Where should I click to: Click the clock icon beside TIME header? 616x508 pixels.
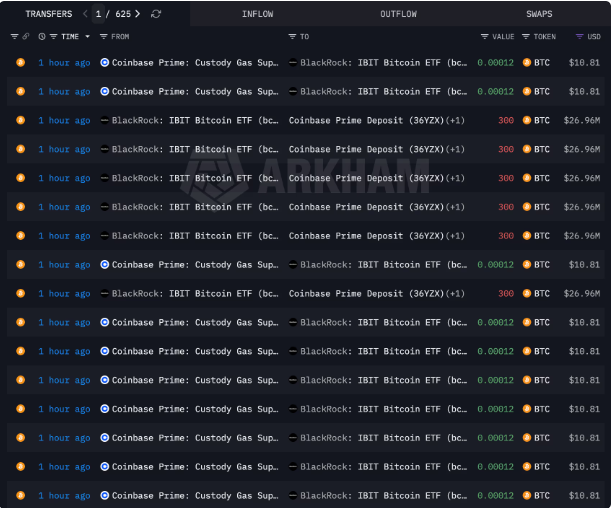42,36
